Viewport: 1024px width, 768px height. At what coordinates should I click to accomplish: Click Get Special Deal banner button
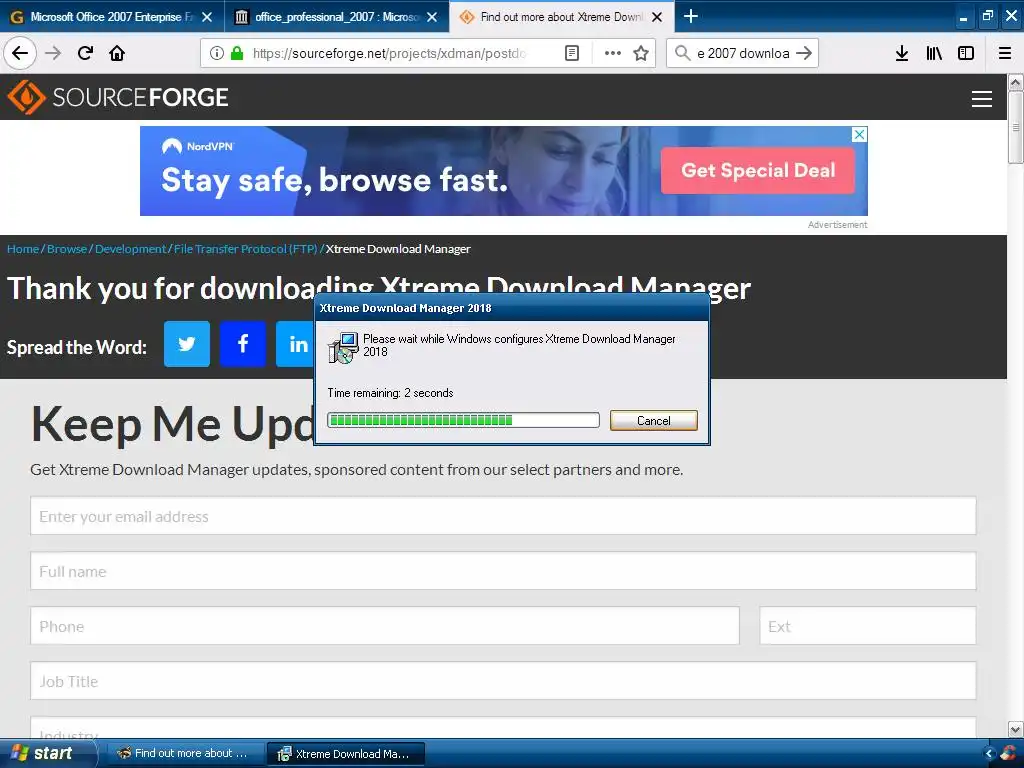(758, 170)
